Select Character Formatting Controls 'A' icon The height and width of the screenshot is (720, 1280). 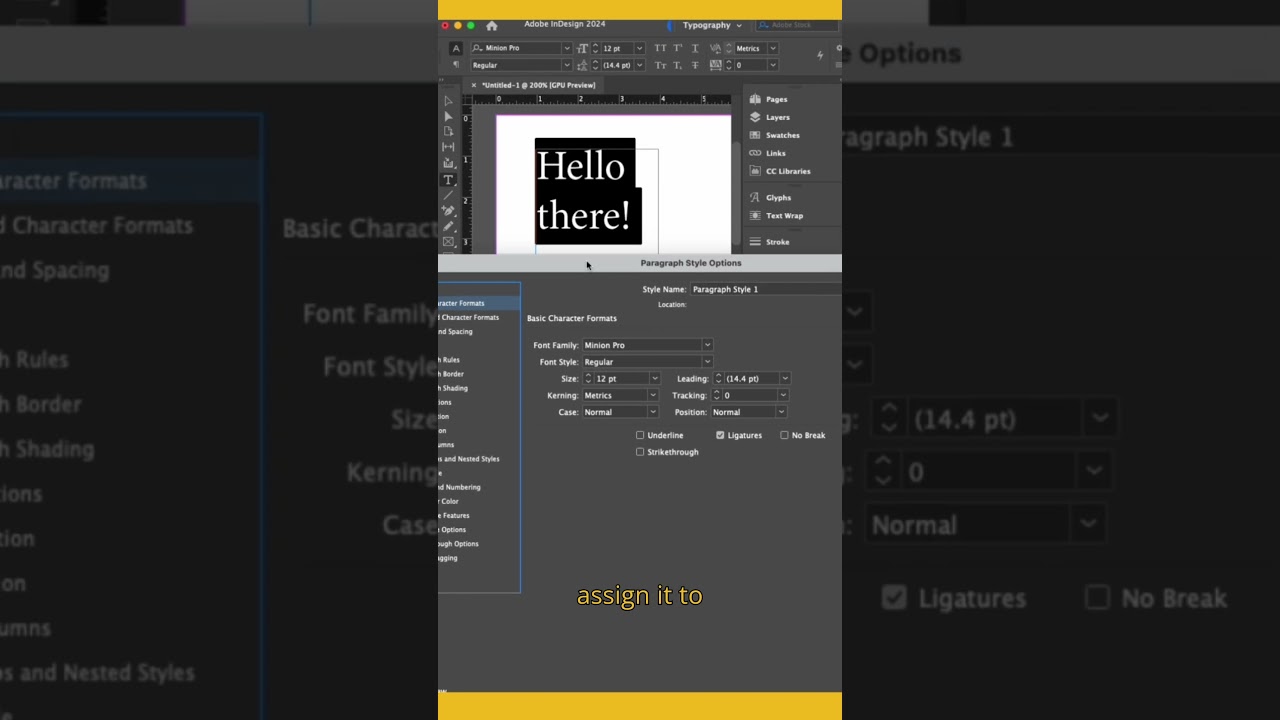pos(456,48)
